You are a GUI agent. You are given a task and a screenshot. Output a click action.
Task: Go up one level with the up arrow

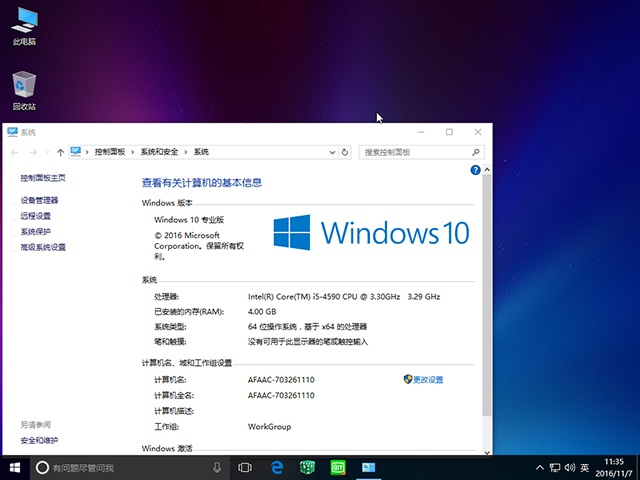[61, 152]
